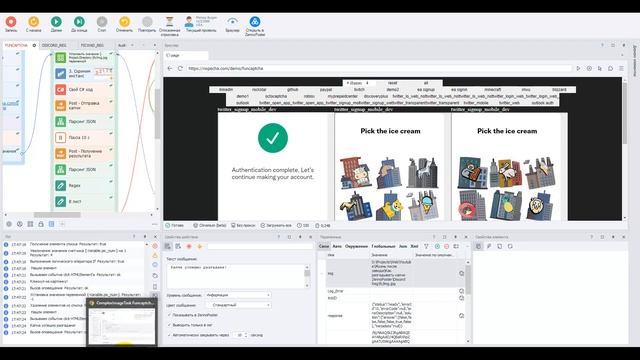Viewport: 640px width, 360px height.
Task: Select the 'Post - Отправка капчи' block
Action: [84, 105]
